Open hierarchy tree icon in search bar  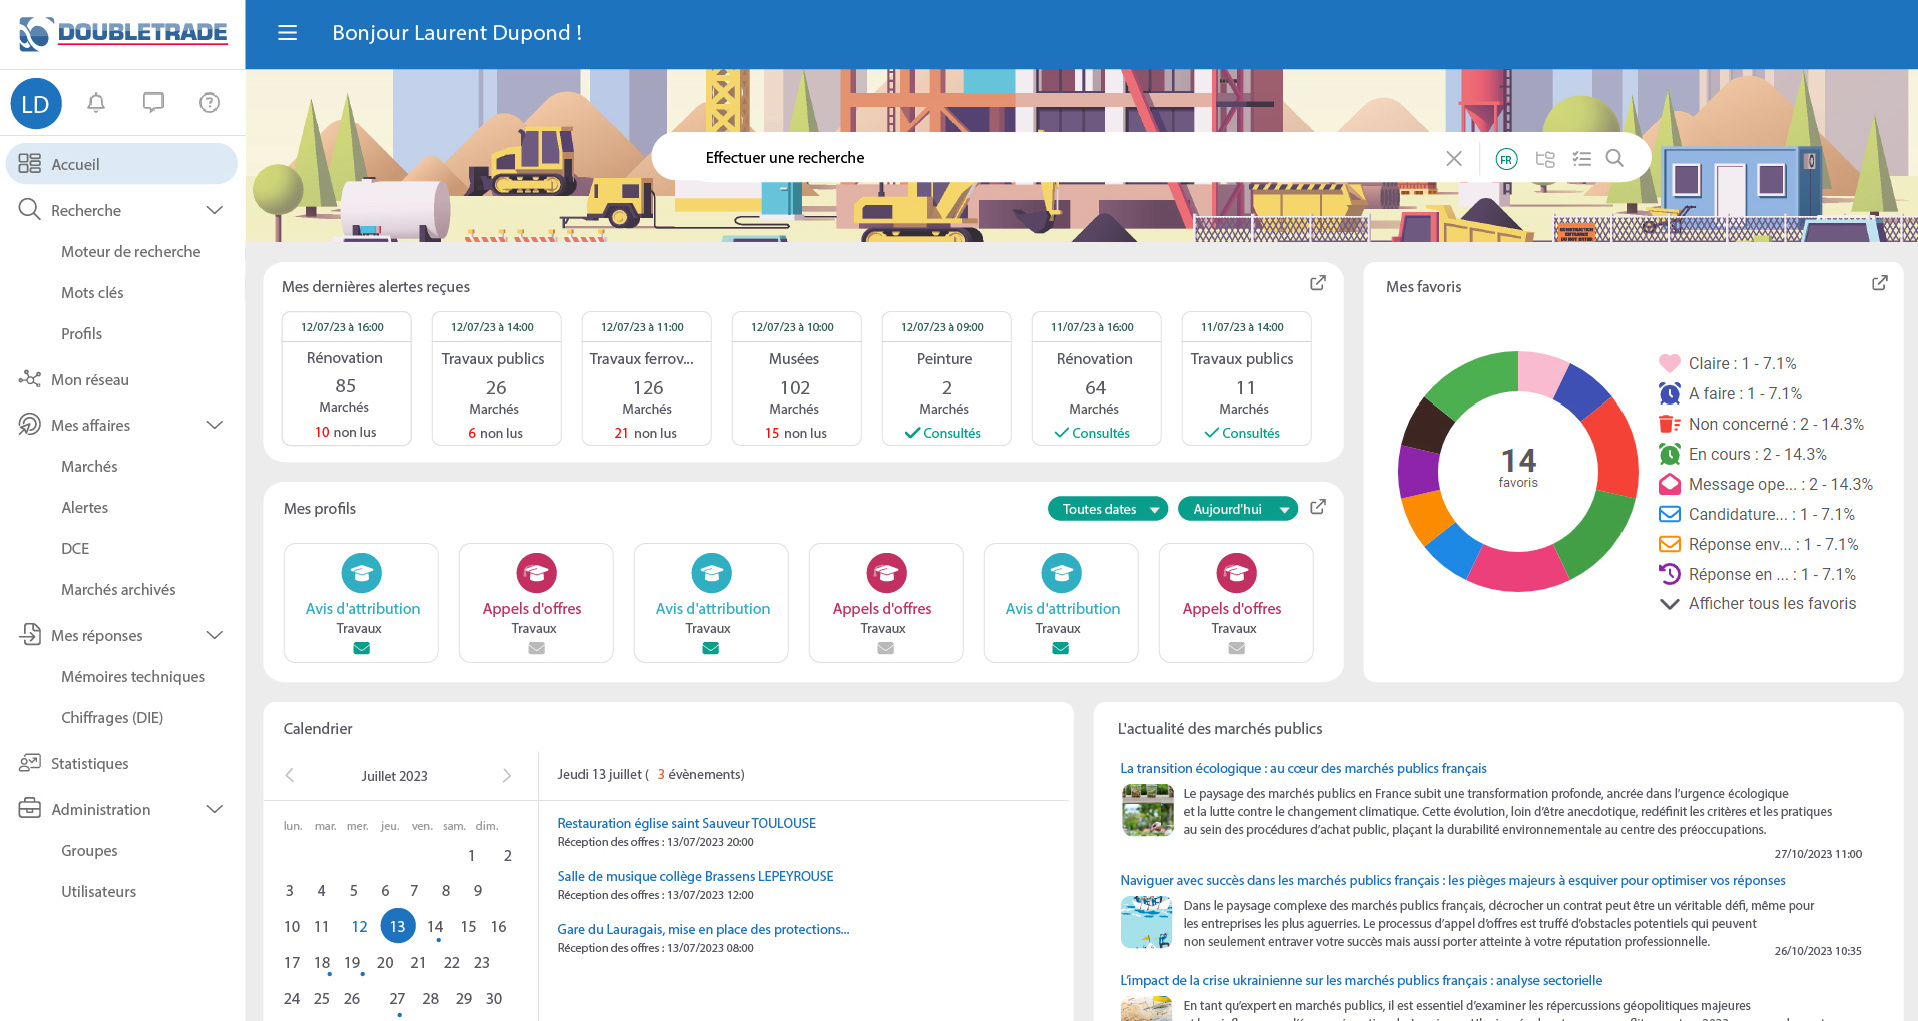pyautogui.click(x=1545, y=159)
